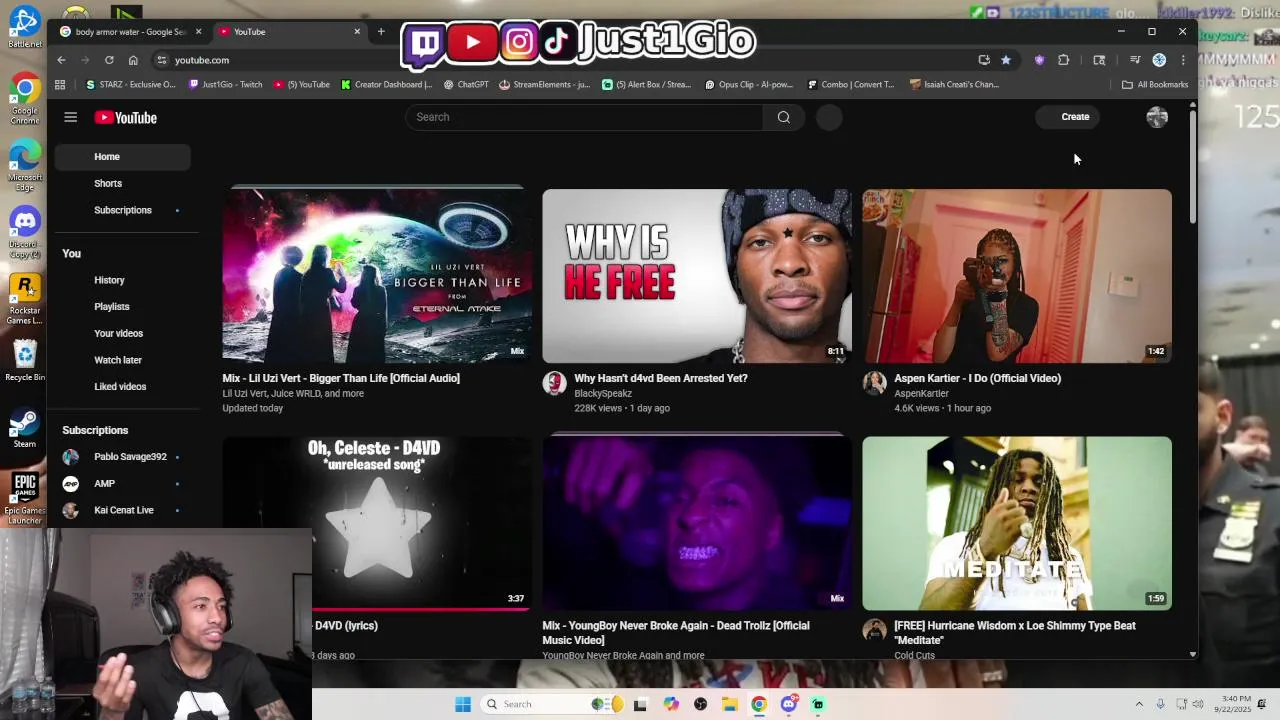Open Watch later in sidebar
This screenshot has width=1280, height=720.
pos(123,360)
